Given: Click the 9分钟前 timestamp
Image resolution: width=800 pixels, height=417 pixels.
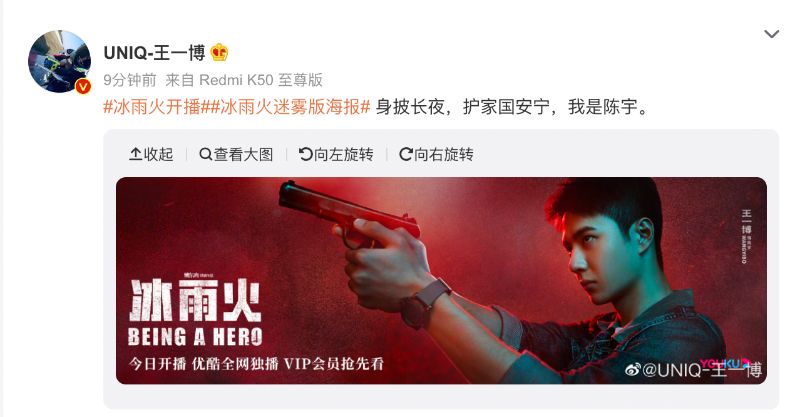Looking at the screenshot, I should (130, 80).
